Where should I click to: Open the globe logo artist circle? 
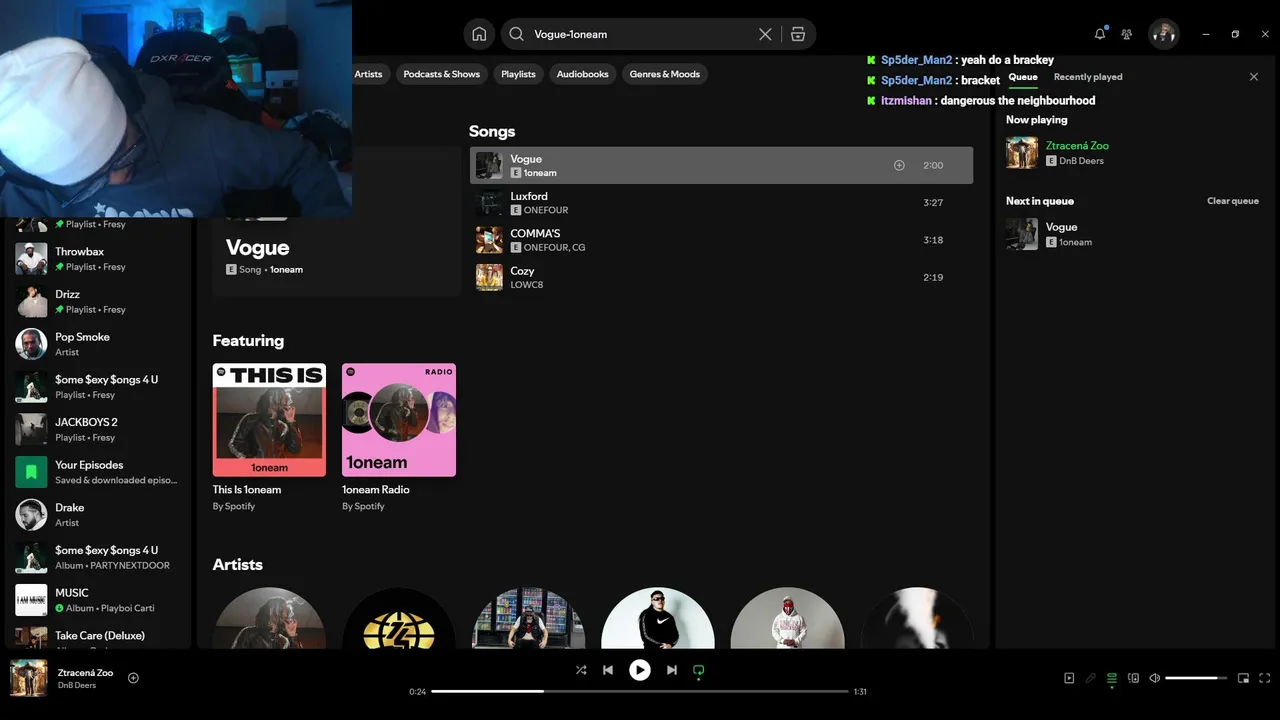(399, 619)
